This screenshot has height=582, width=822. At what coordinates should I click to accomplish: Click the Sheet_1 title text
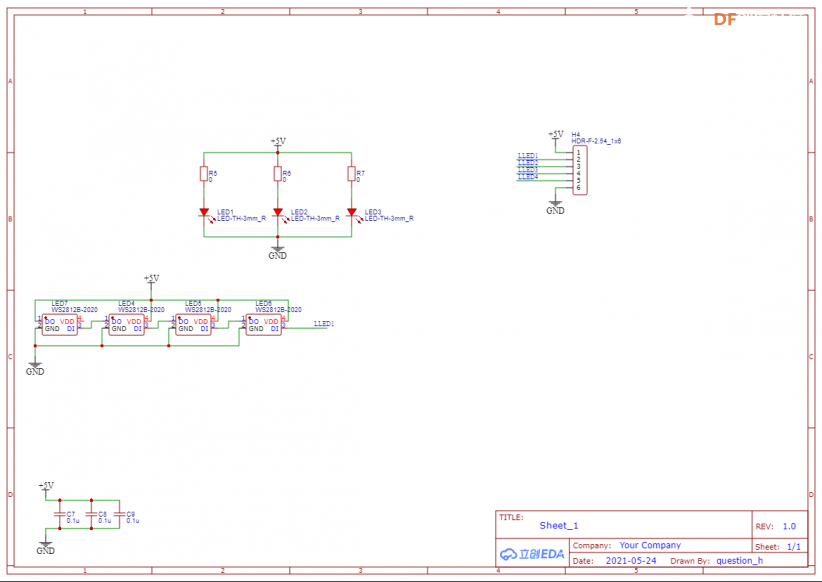pyautogui.click(x=559, y=525)
